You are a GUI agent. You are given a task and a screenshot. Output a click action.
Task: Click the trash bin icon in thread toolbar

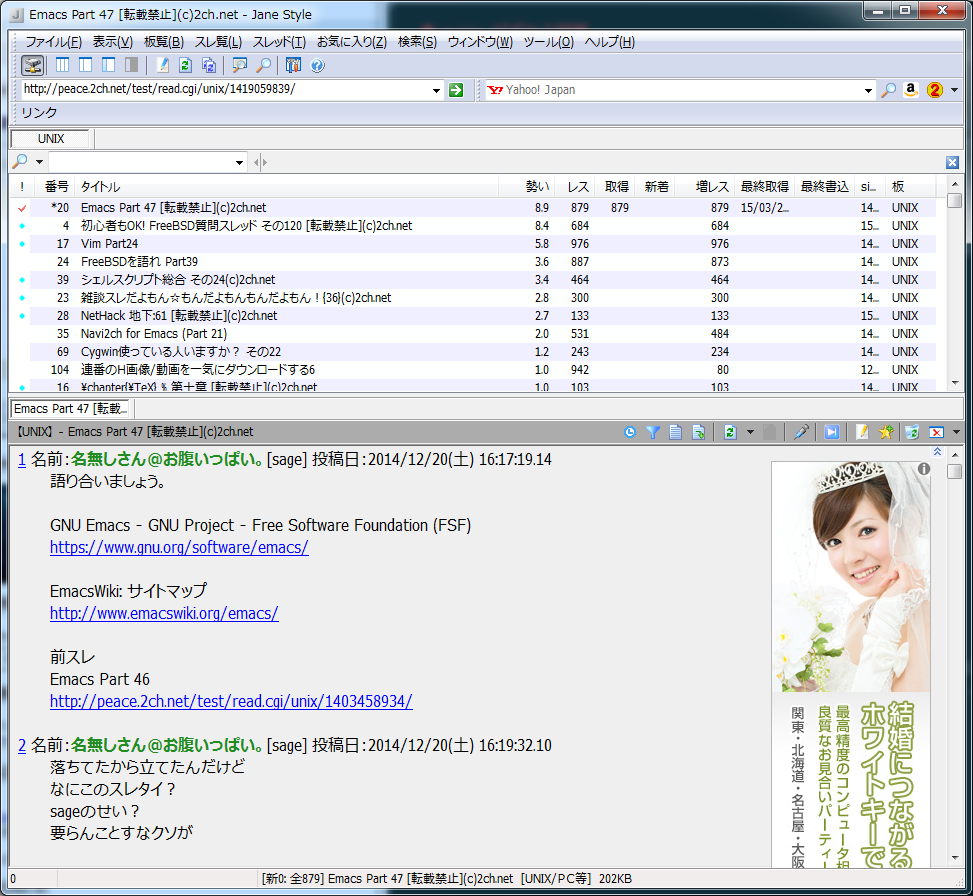[x=911, y=432]
